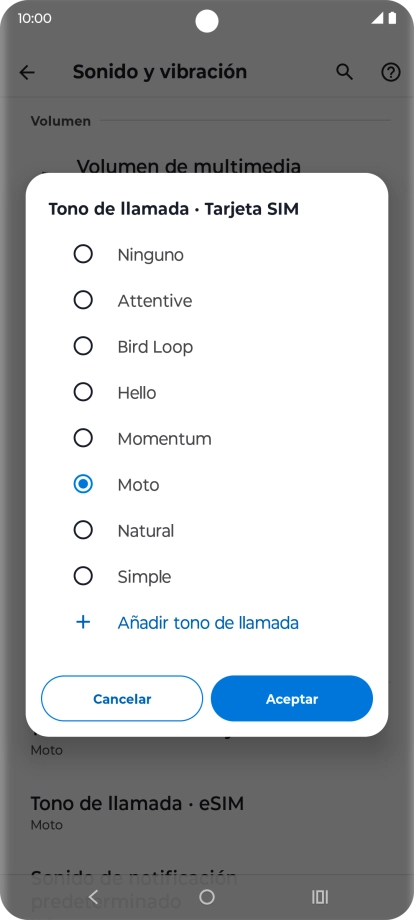Choose the Natural ringtone

(145, 530)
